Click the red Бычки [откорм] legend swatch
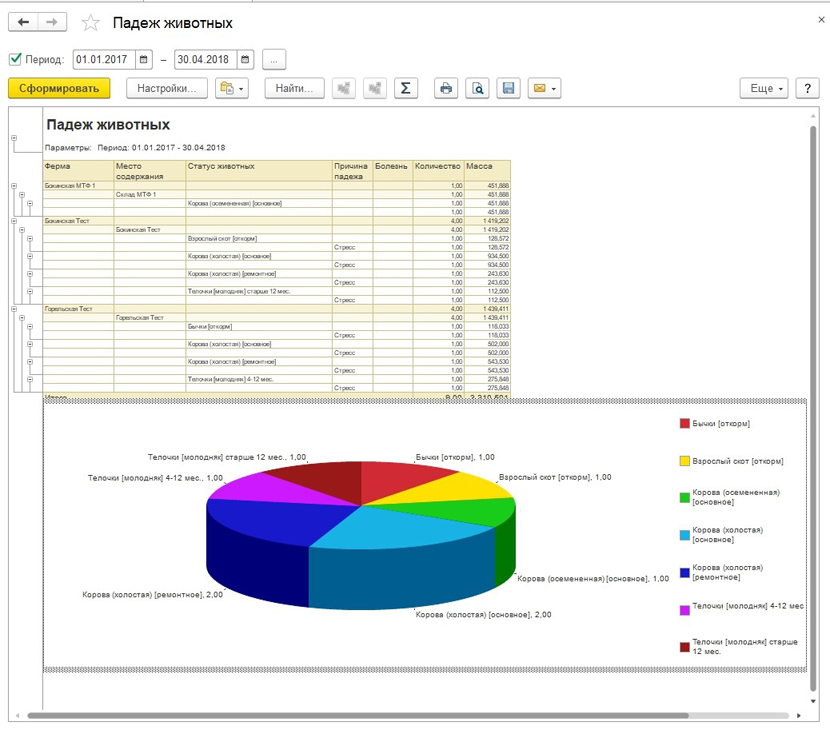The height and width of the screenshot is (730, 830). (x=685, y=424)
